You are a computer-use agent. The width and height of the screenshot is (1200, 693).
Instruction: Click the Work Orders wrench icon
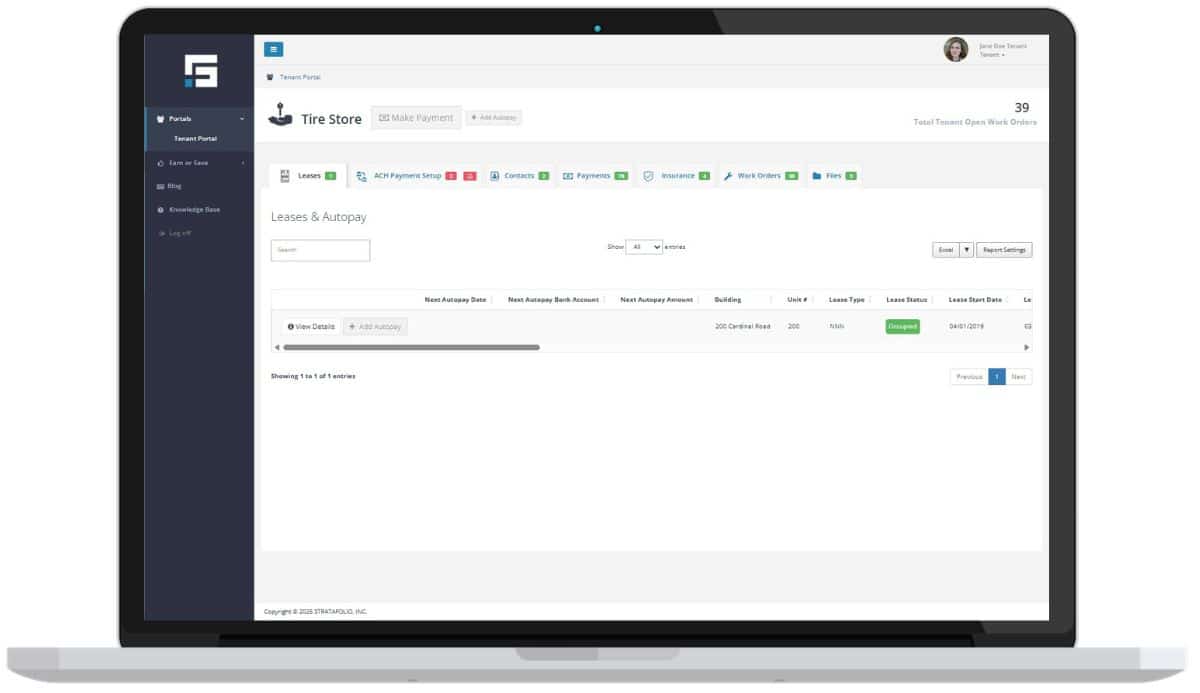[x=728, y=176]
